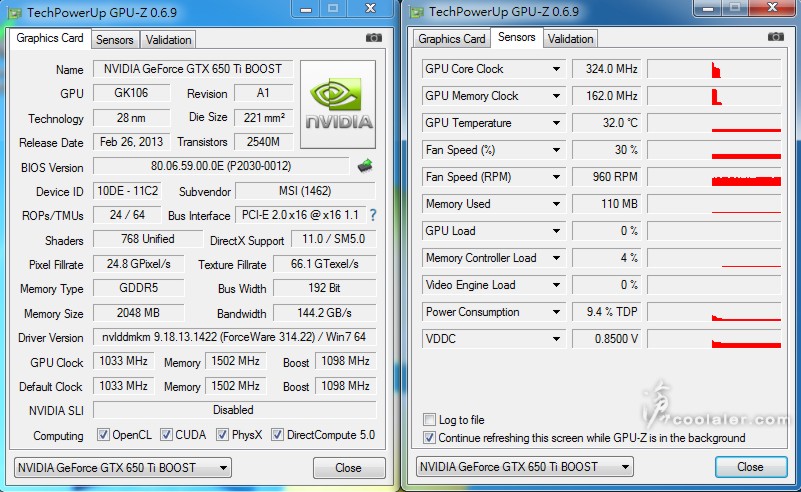Select Sensors tab in right window
Screen dimensions: 801x492
pos(516,37)
